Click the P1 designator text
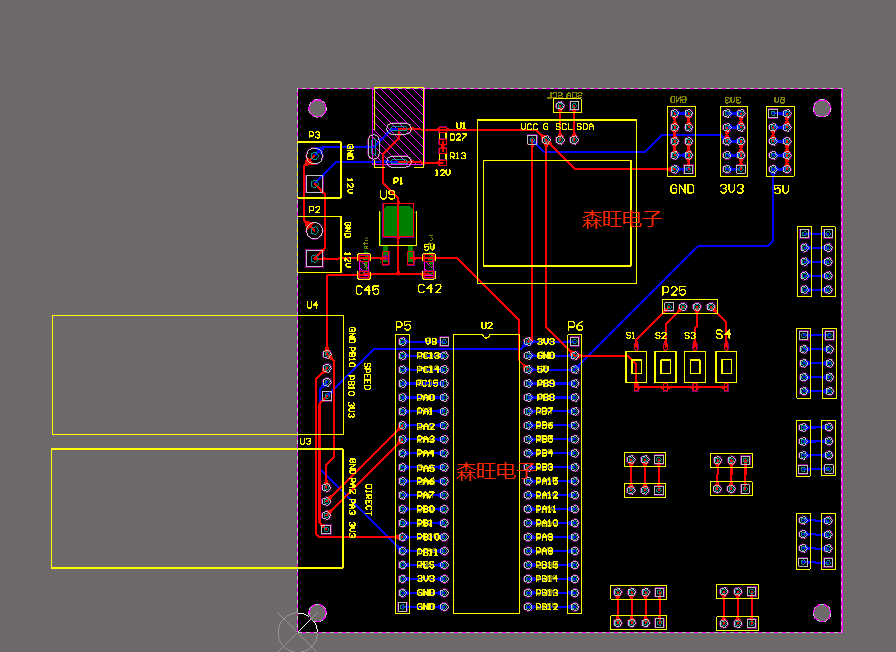The width and height of the screenshot is (896, 652). click(398, 181)
